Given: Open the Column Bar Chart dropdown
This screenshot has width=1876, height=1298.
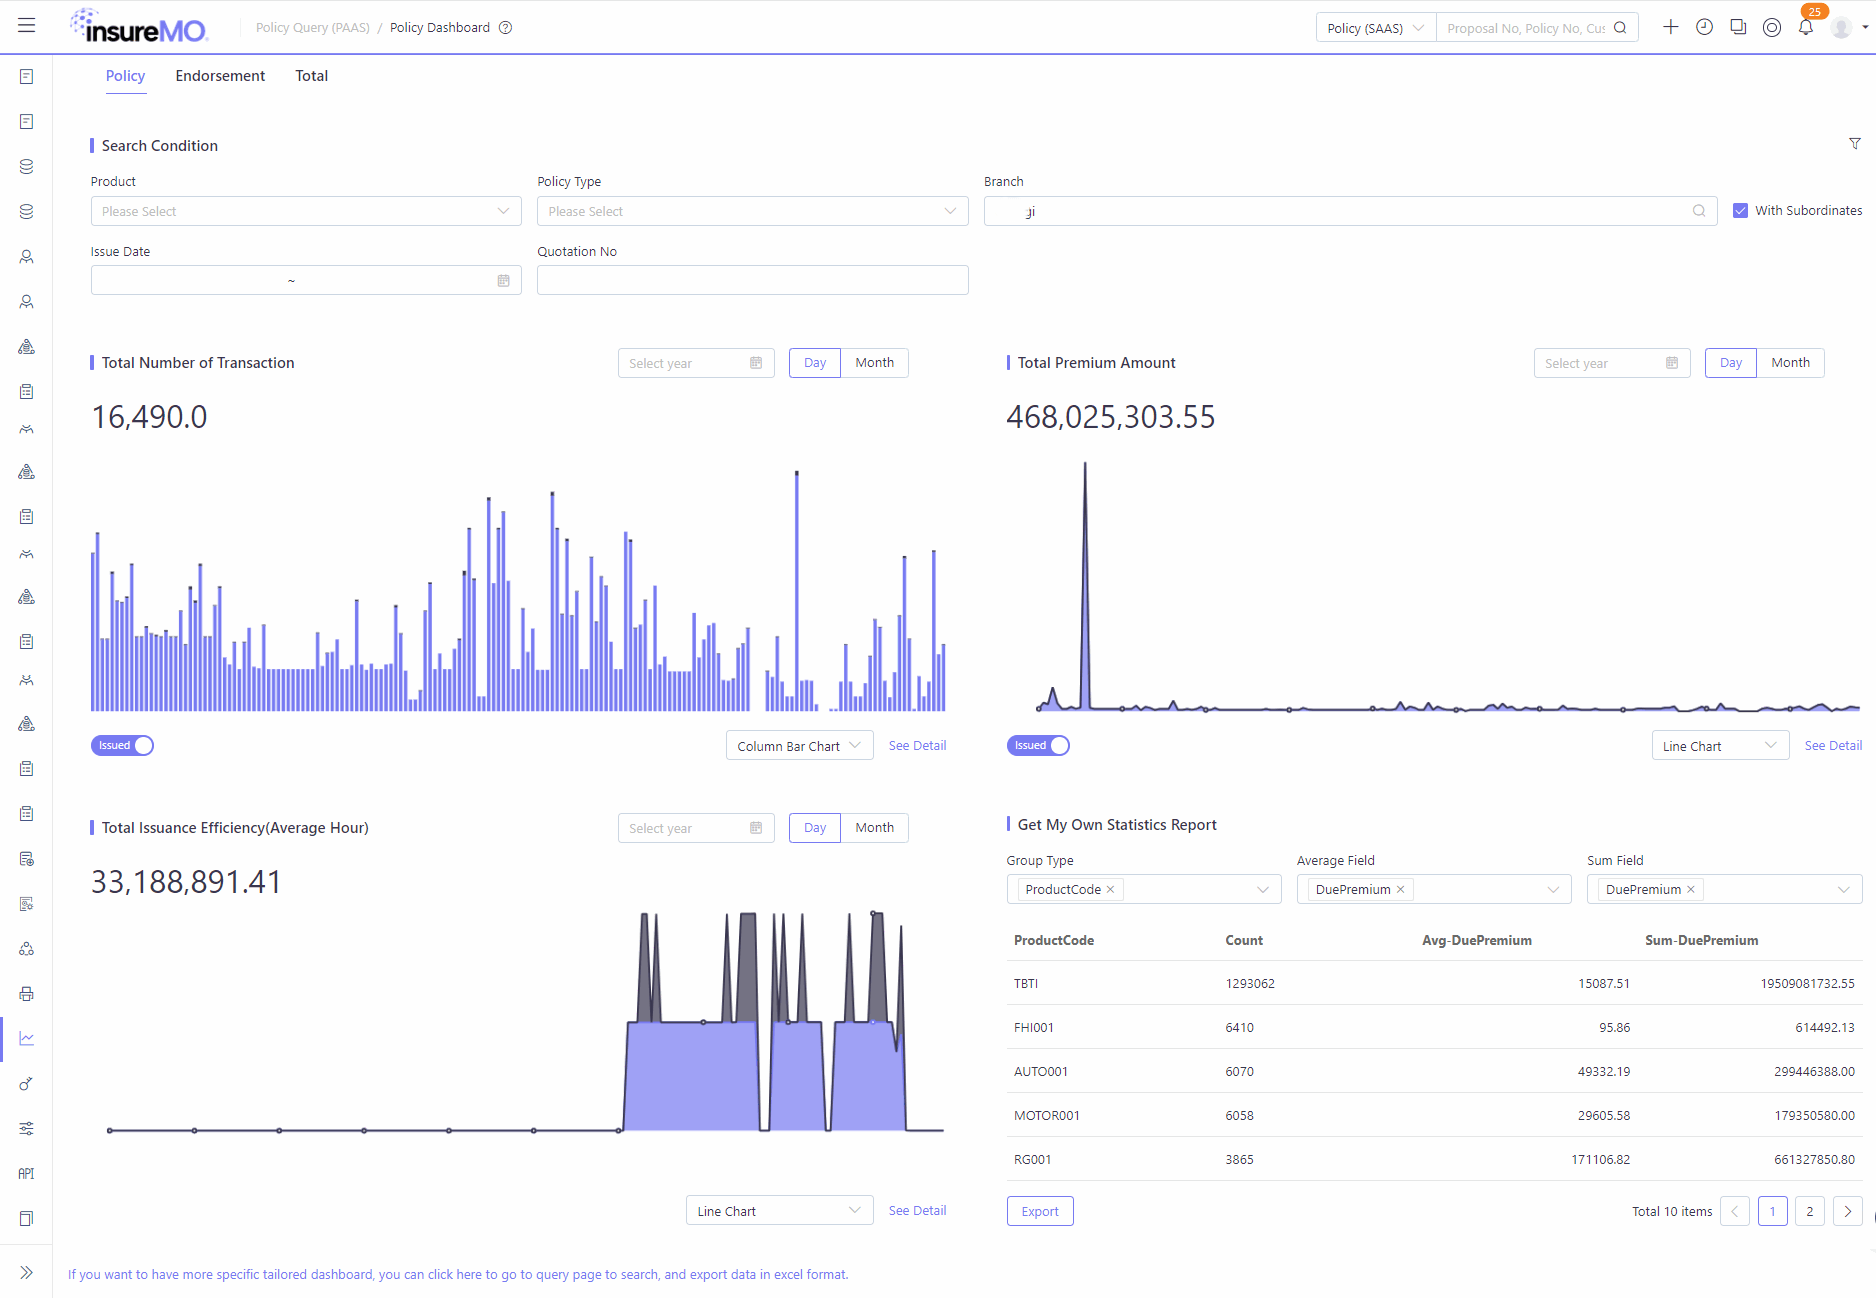Looking at the screenshot, I should tap(799, 746).
